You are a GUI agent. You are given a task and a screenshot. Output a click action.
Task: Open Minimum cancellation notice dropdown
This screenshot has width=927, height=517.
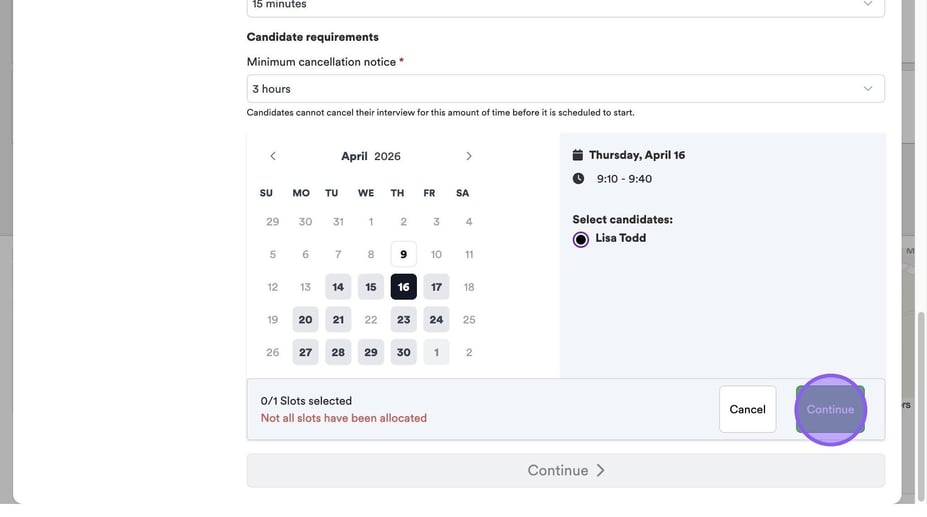coord(565,89)
